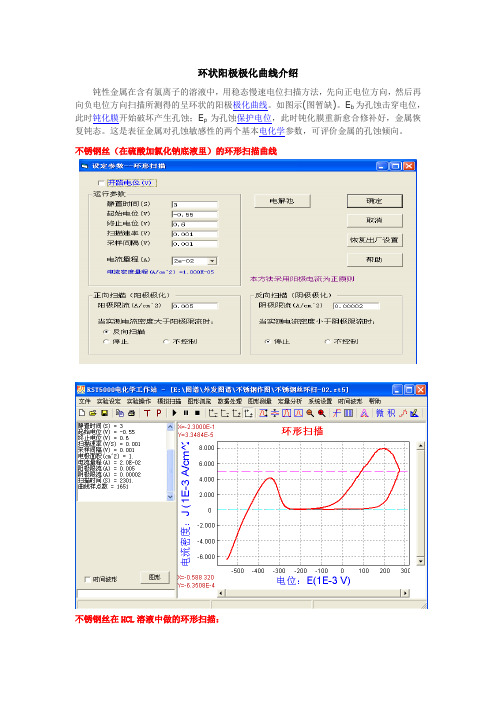Click parameter list scrollbar down arrow
The height and width of the screenshot is (702, 496).
pyautogui.click(x=170, y=497)
